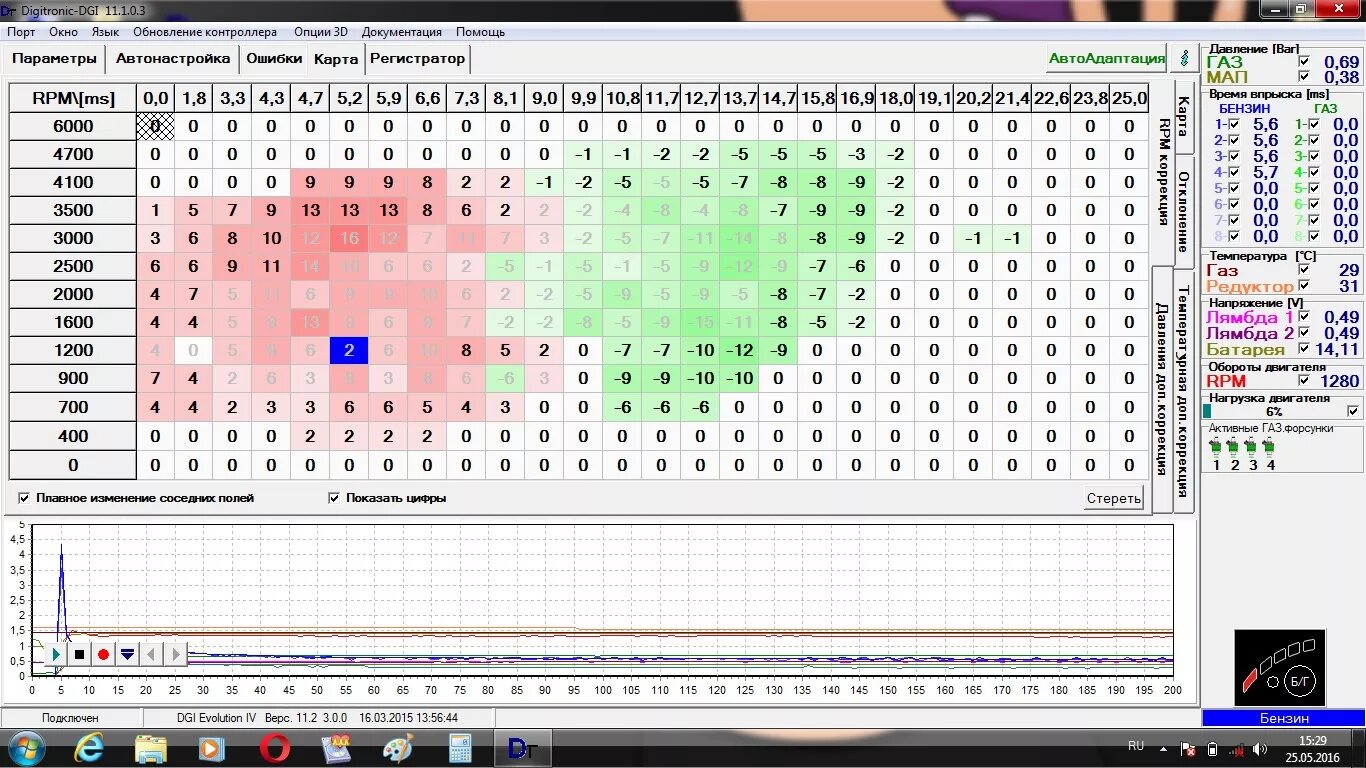This screenshot has width=1366, height=768.
Task: Click the 16 cell in 3000 row
Action: 349,238
